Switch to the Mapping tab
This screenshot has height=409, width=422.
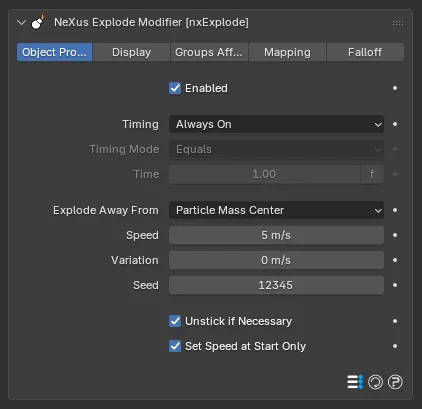[x=287, y=52]
